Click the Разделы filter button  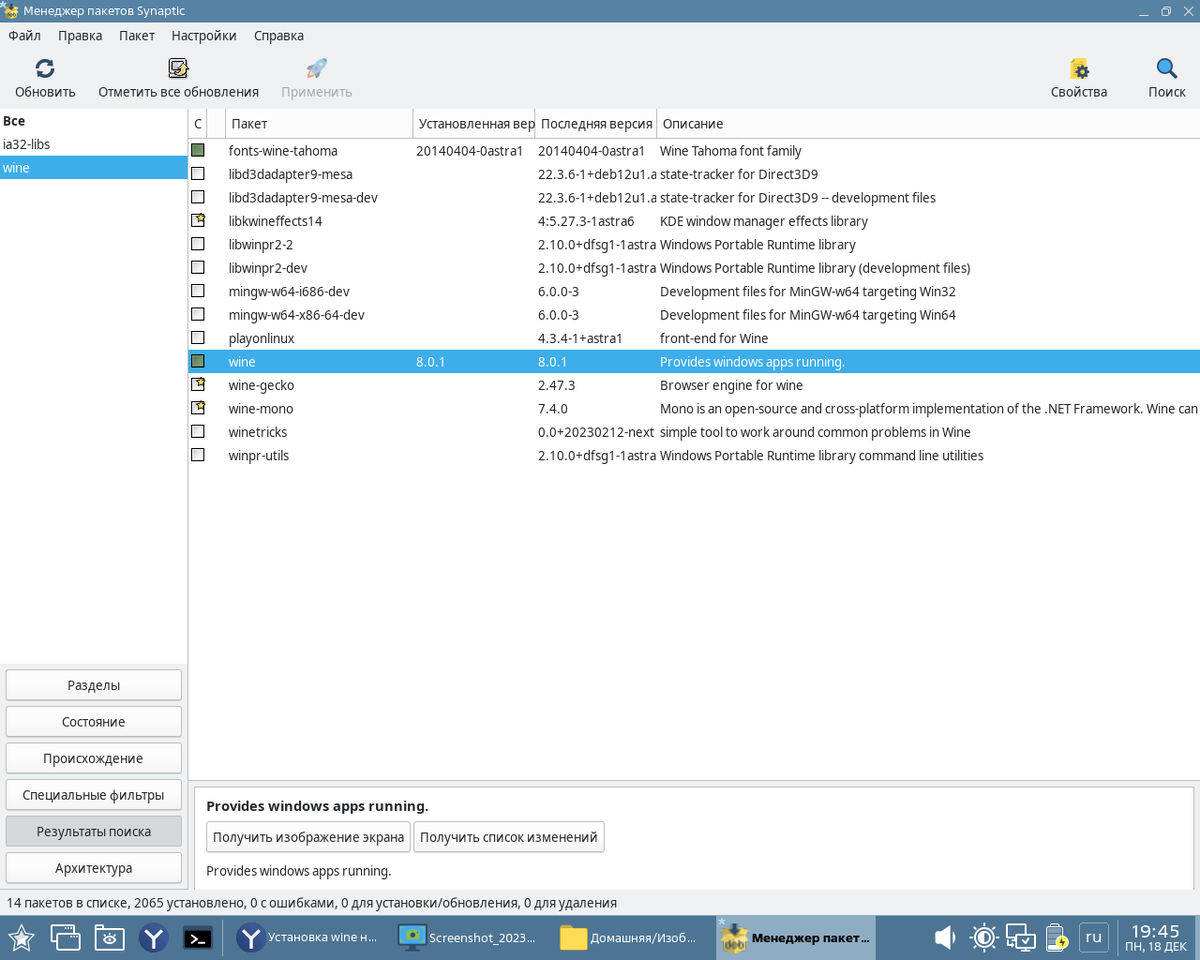click(94, 685)
